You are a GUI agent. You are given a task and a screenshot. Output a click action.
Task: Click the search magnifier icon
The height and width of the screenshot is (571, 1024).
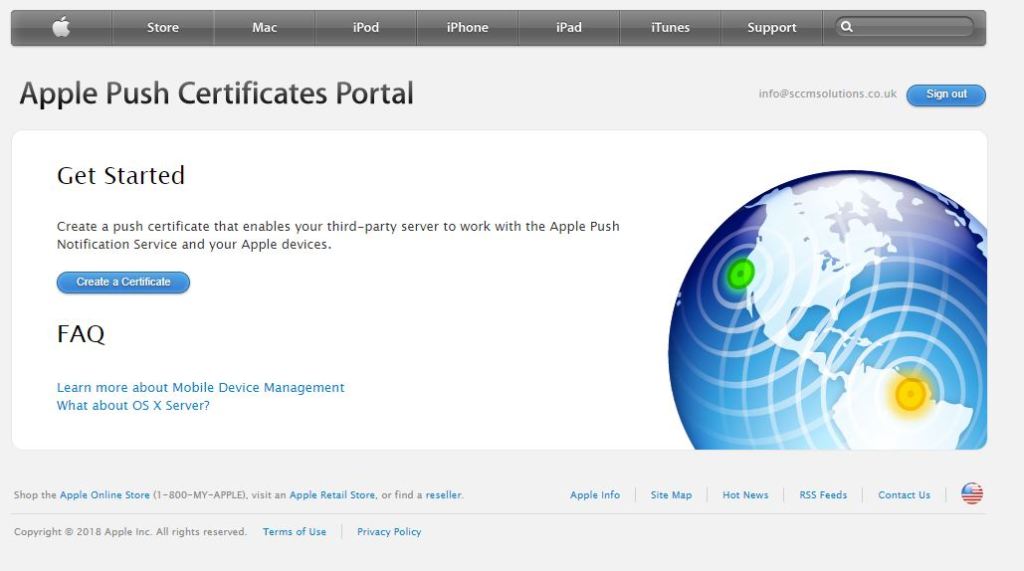click(847, 27)
